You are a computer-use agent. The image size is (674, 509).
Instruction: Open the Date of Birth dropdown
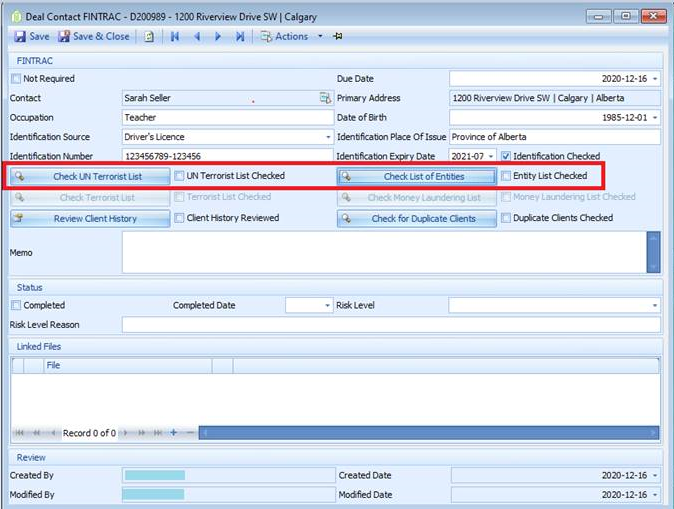coord(655,117)
